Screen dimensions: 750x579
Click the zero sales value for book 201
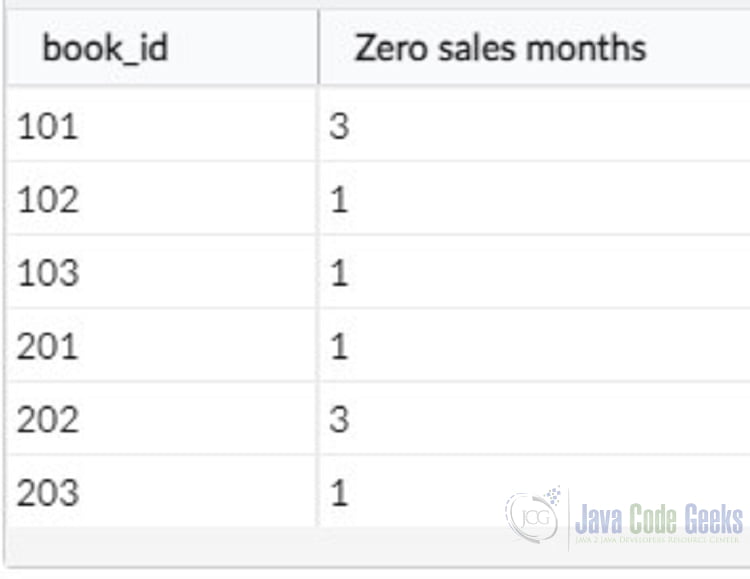(x=339, y=346)
